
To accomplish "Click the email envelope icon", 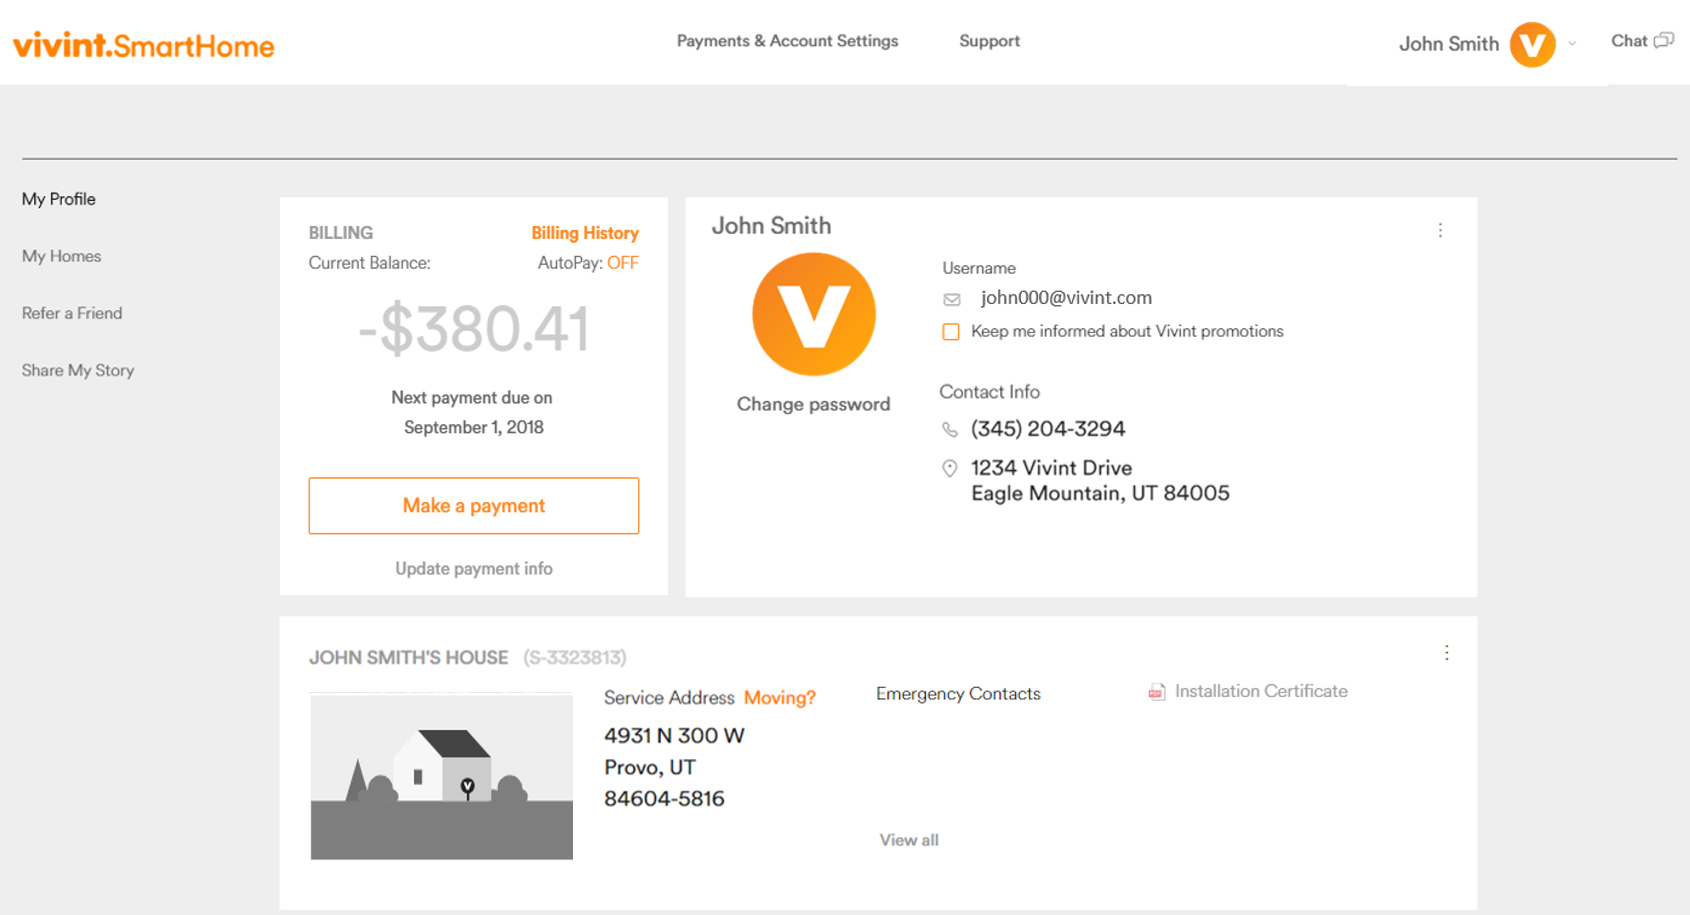I will (x=952, y=299).
